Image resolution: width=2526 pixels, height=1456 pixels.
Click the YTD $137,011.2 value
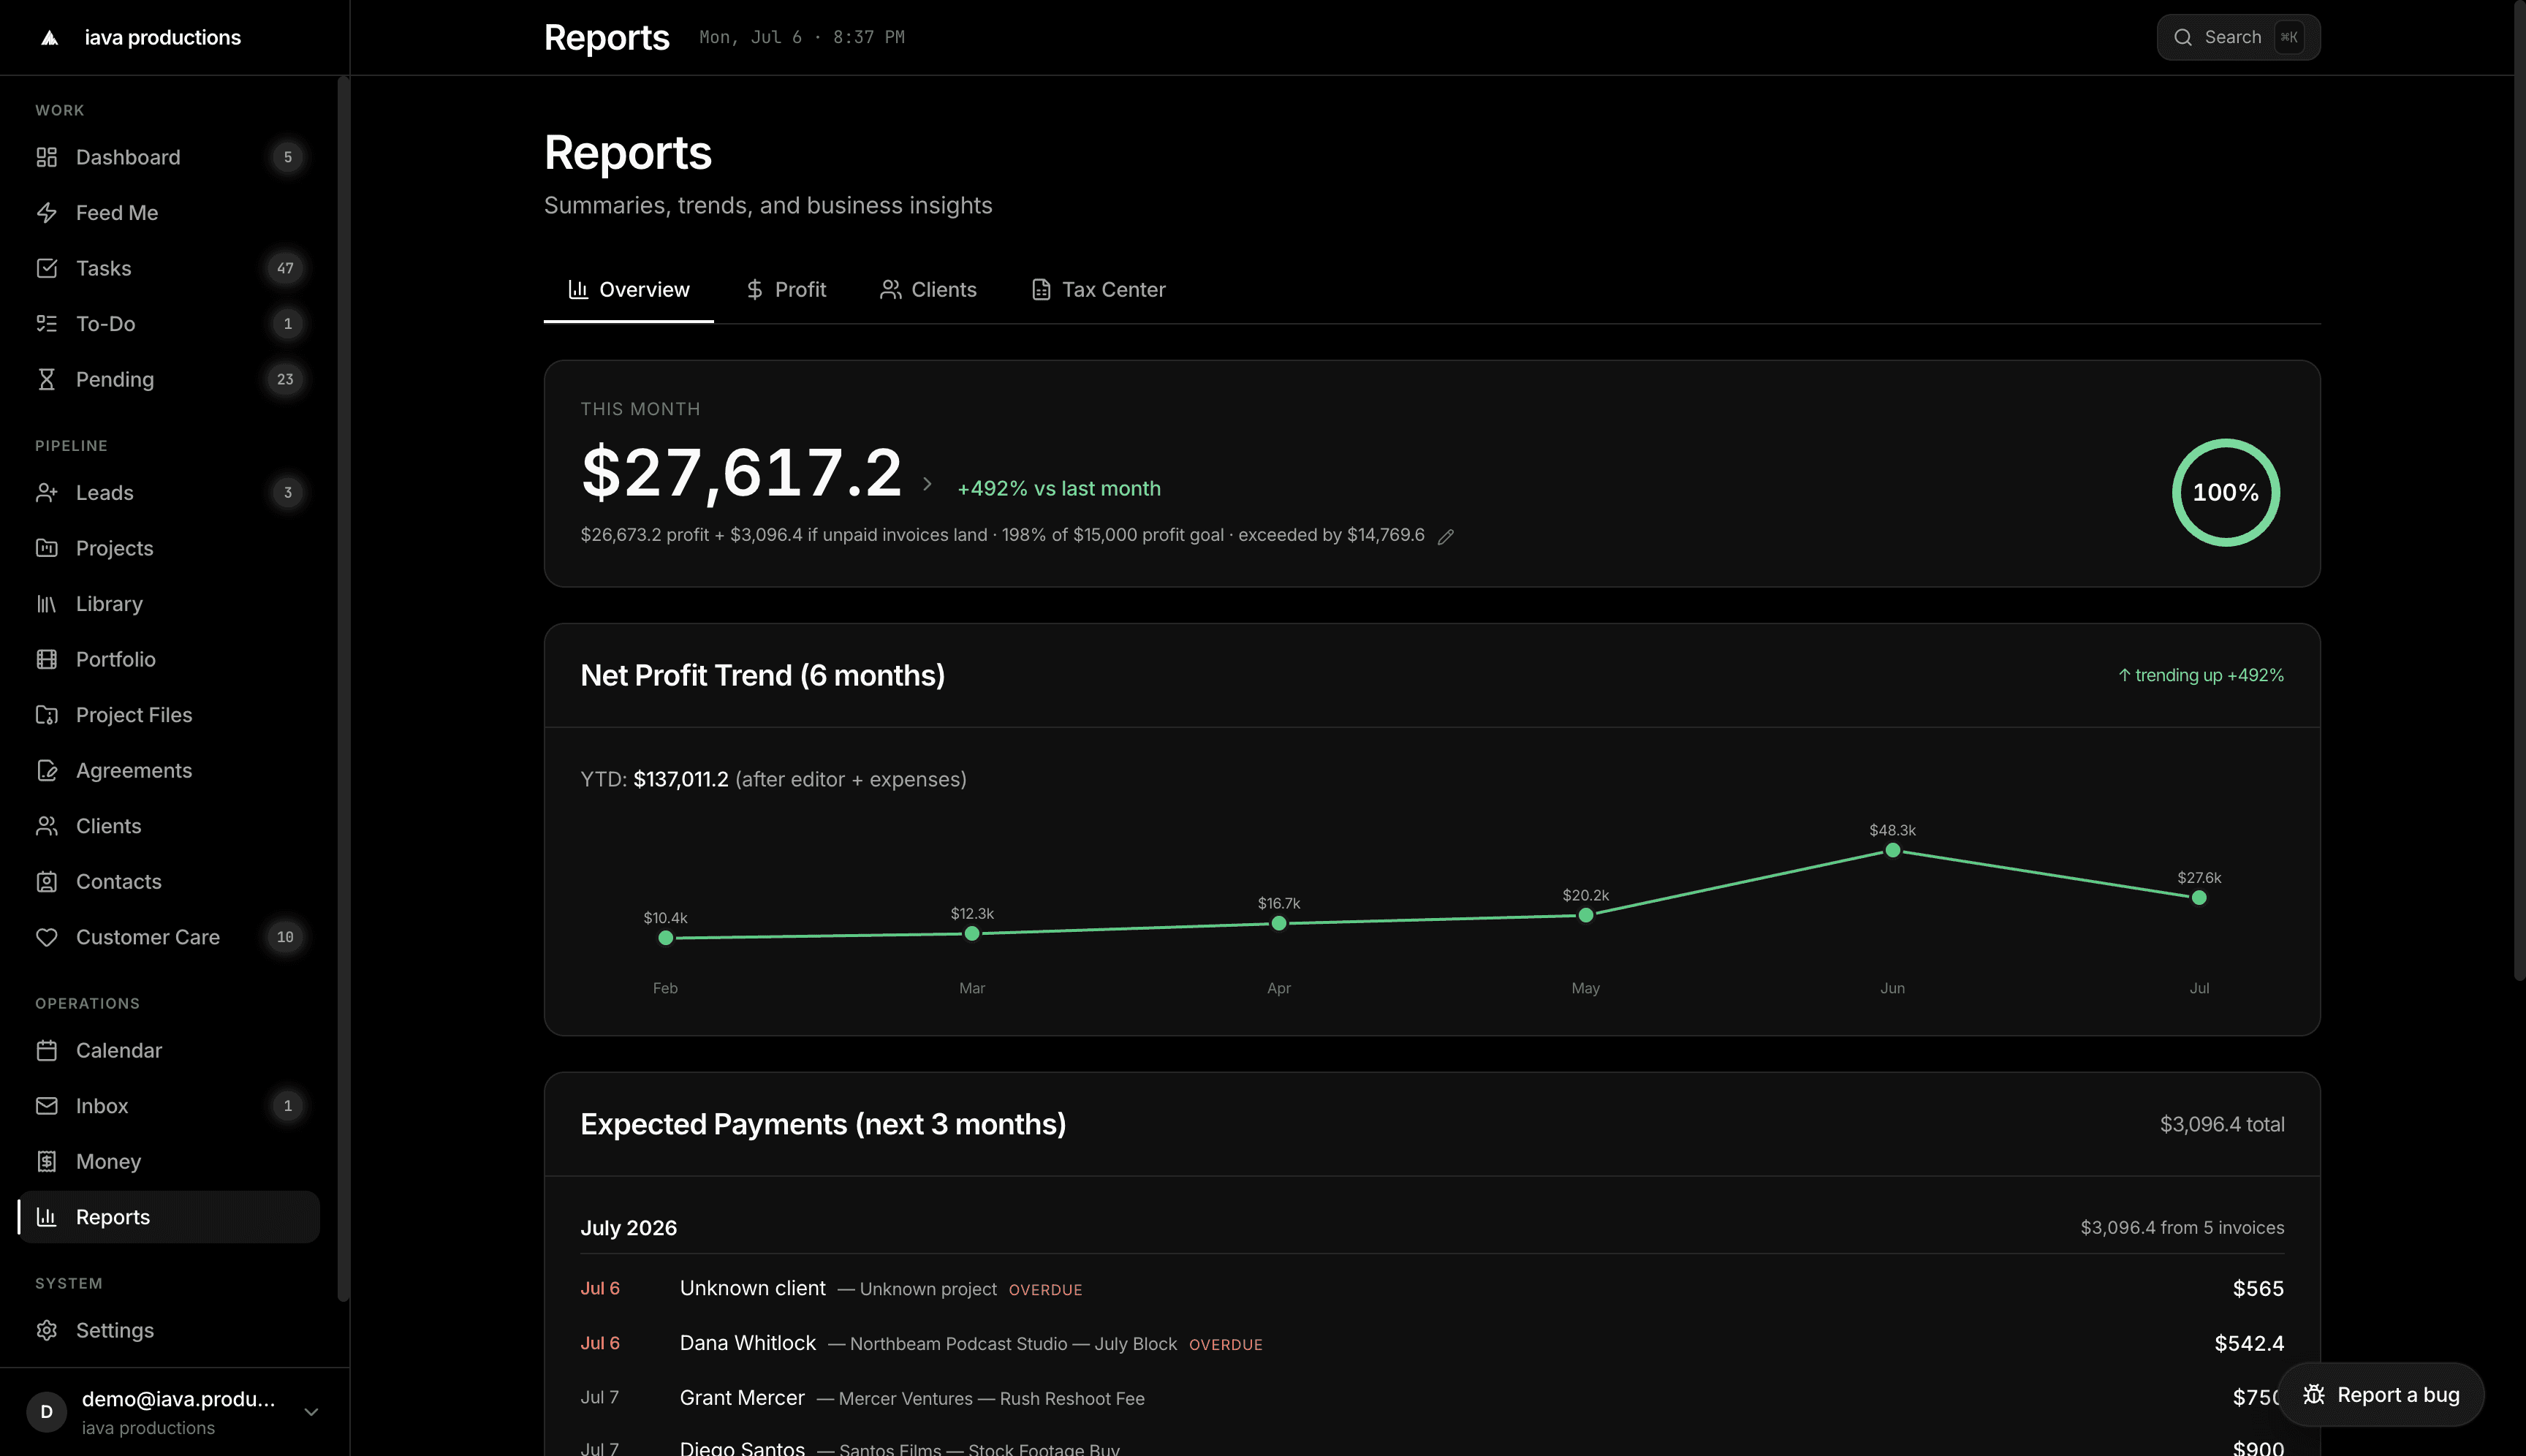681,779
